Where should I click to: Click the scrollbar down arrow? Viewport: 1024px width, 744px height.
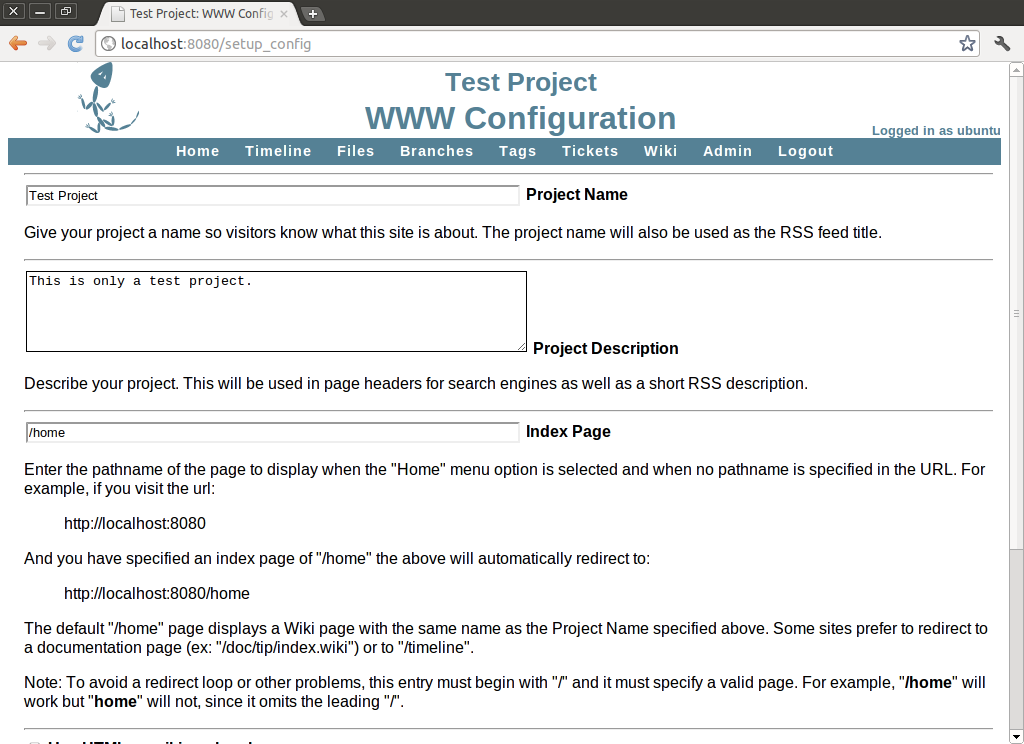(1016, 737)
